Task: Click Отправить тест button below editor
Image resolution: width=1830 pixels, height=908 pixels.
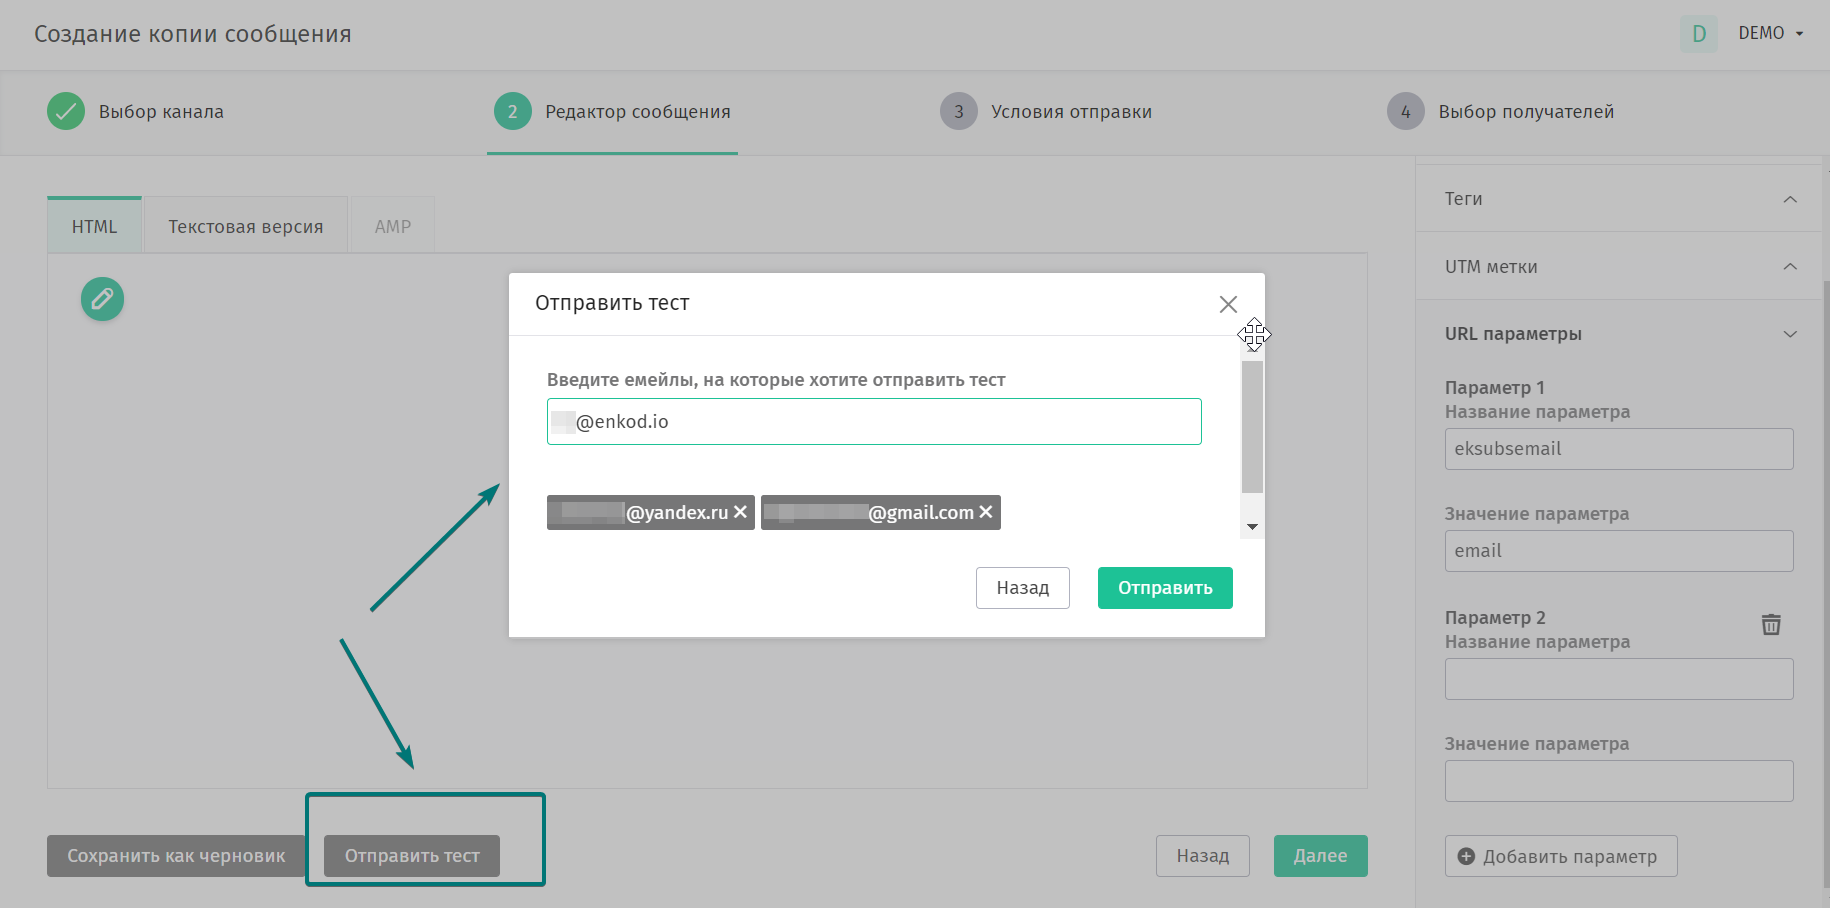Action: (x=412, y=856)
